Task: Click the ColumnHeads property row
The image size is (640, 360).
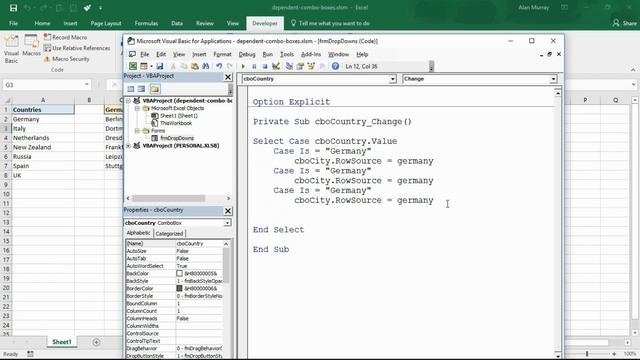Action: click(174, 318)
